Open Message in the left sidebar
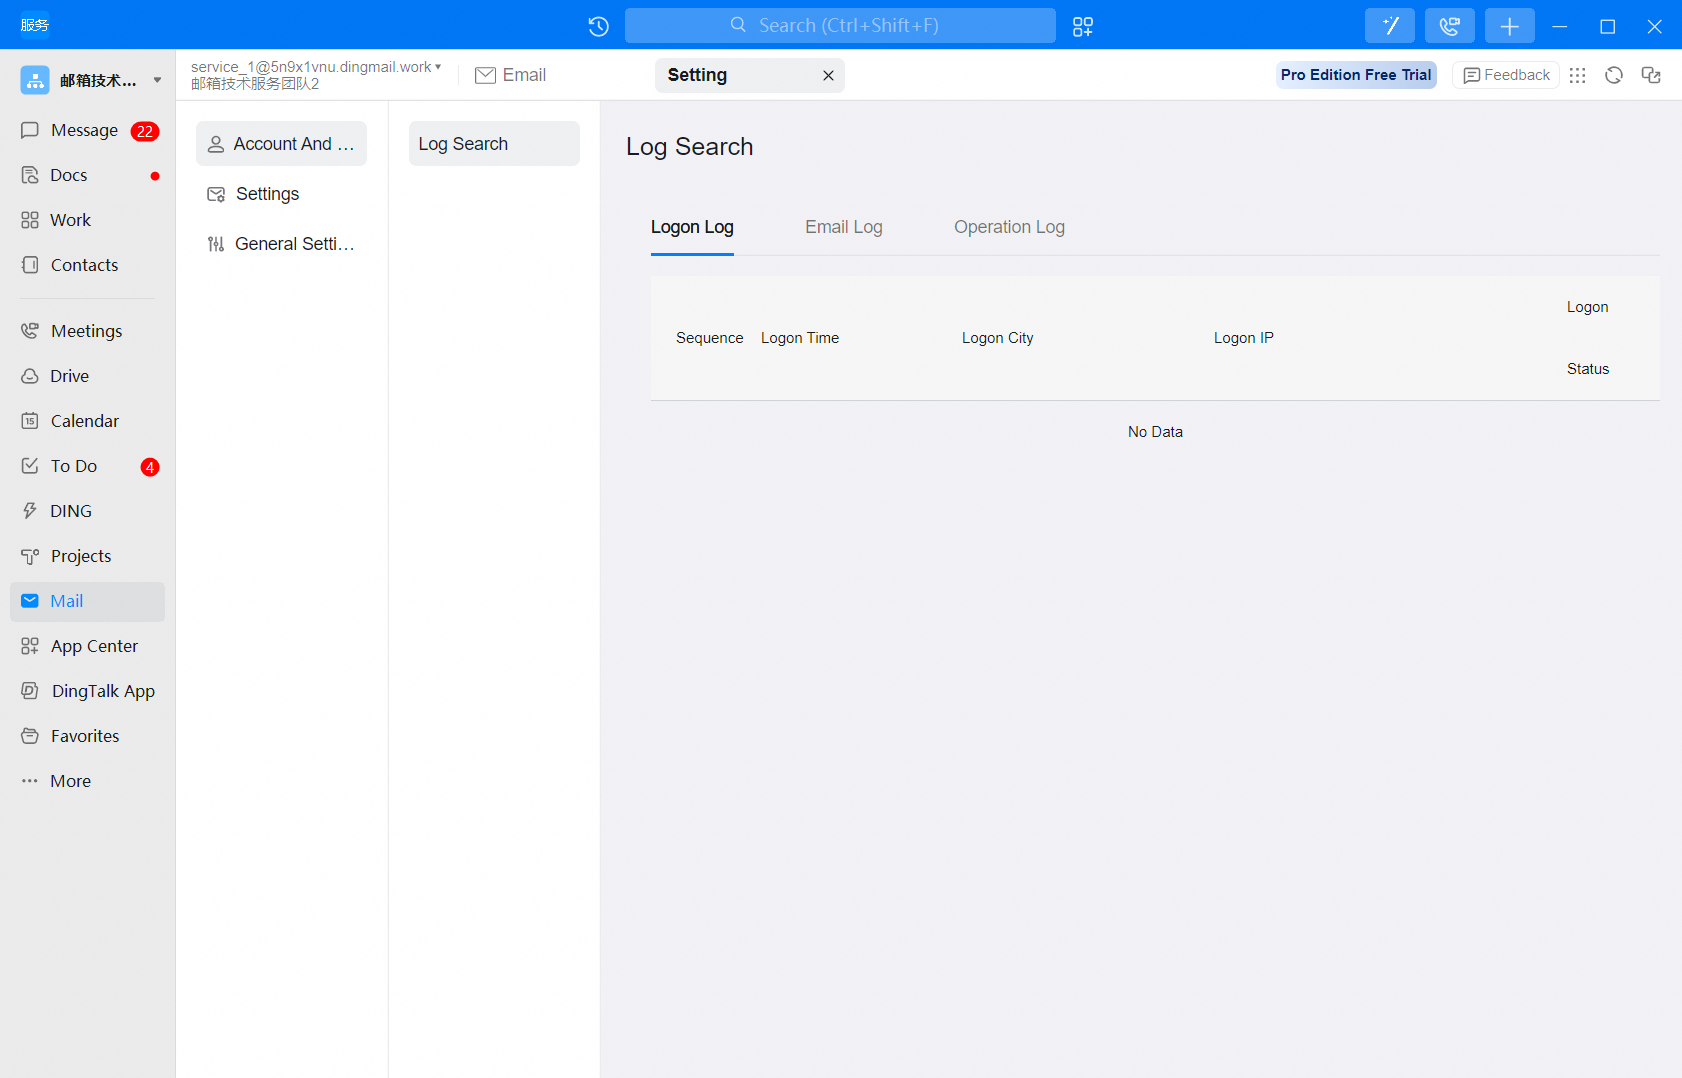 click(84, 130)
